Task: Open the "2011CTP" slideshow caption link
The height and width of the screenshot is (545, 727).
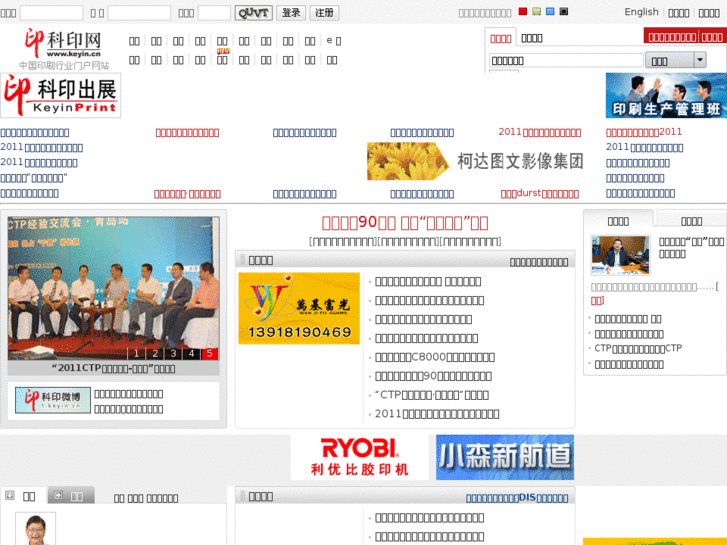Action: (x=114, y=369)
